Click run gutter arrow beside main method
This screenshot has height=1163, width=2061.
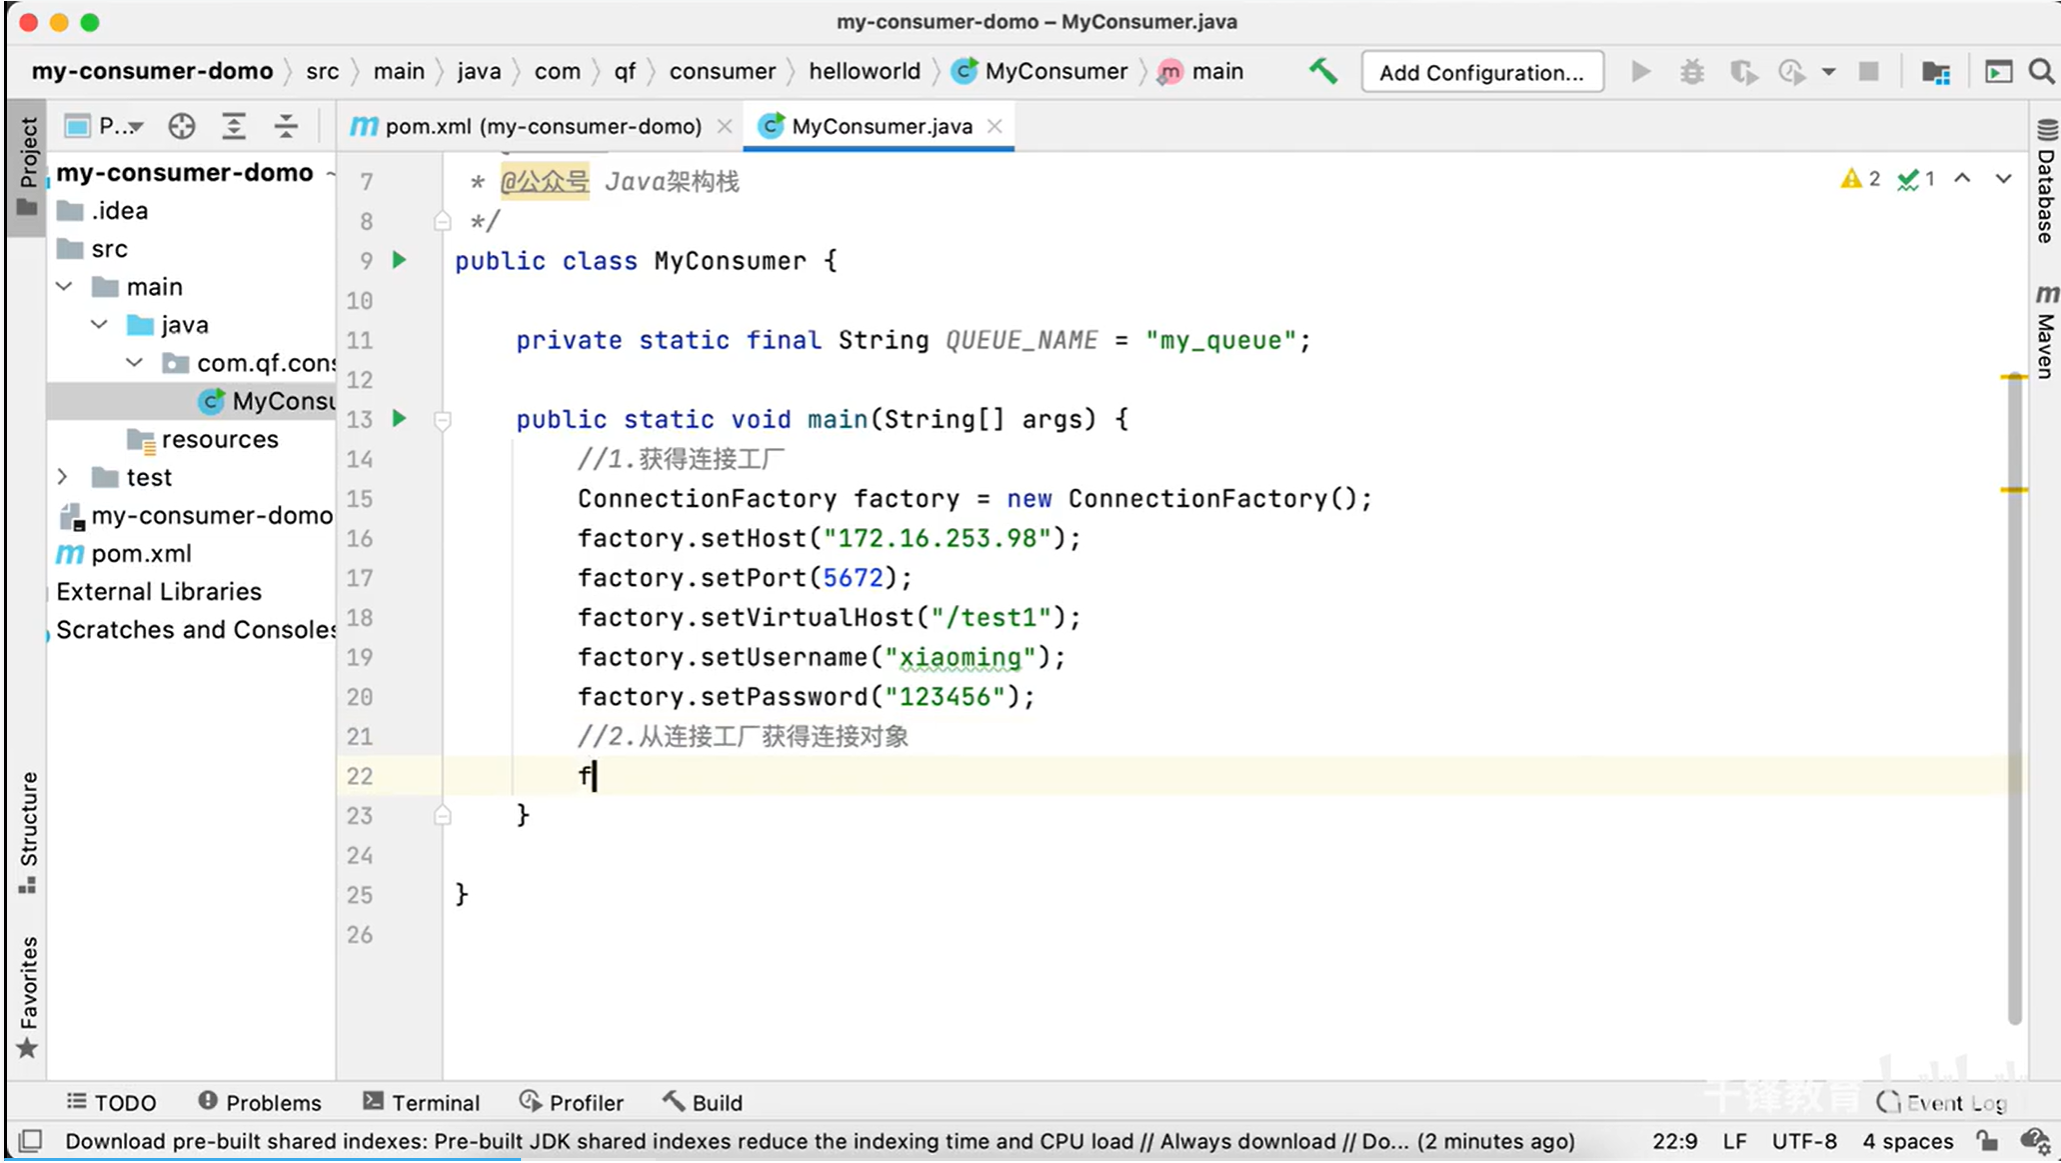pyautogui.click(x=399, y=418)
